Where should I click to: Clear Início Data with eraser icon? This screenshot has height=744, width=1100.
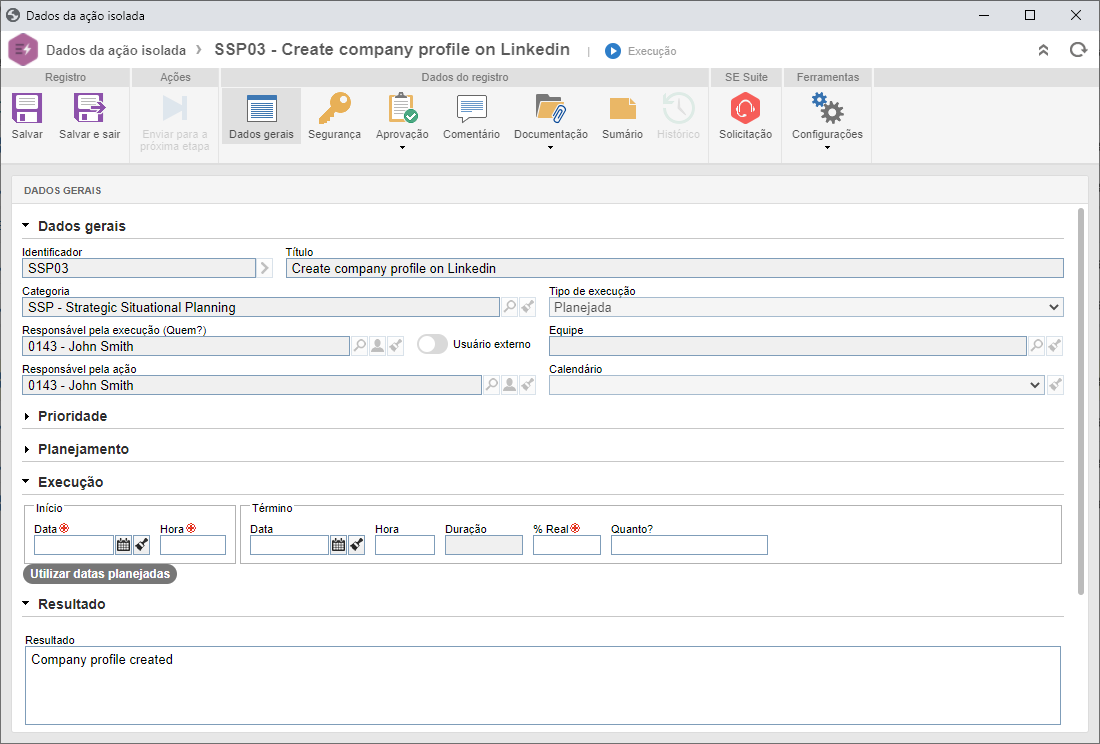pyautogui.click(x=142, y=545)
